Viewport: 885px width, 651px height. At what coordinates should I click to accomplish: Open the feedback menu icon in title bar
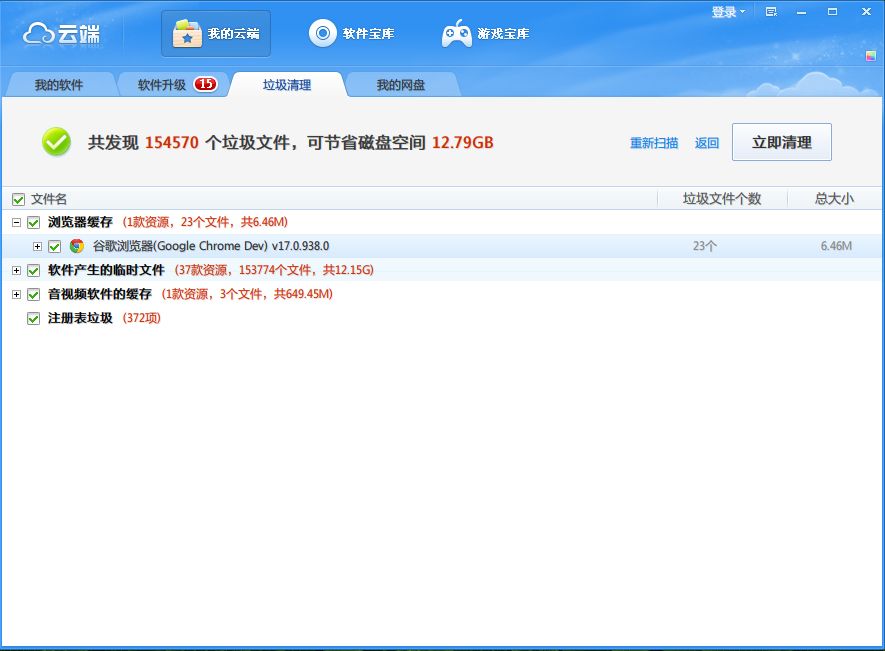pos(771,12)
